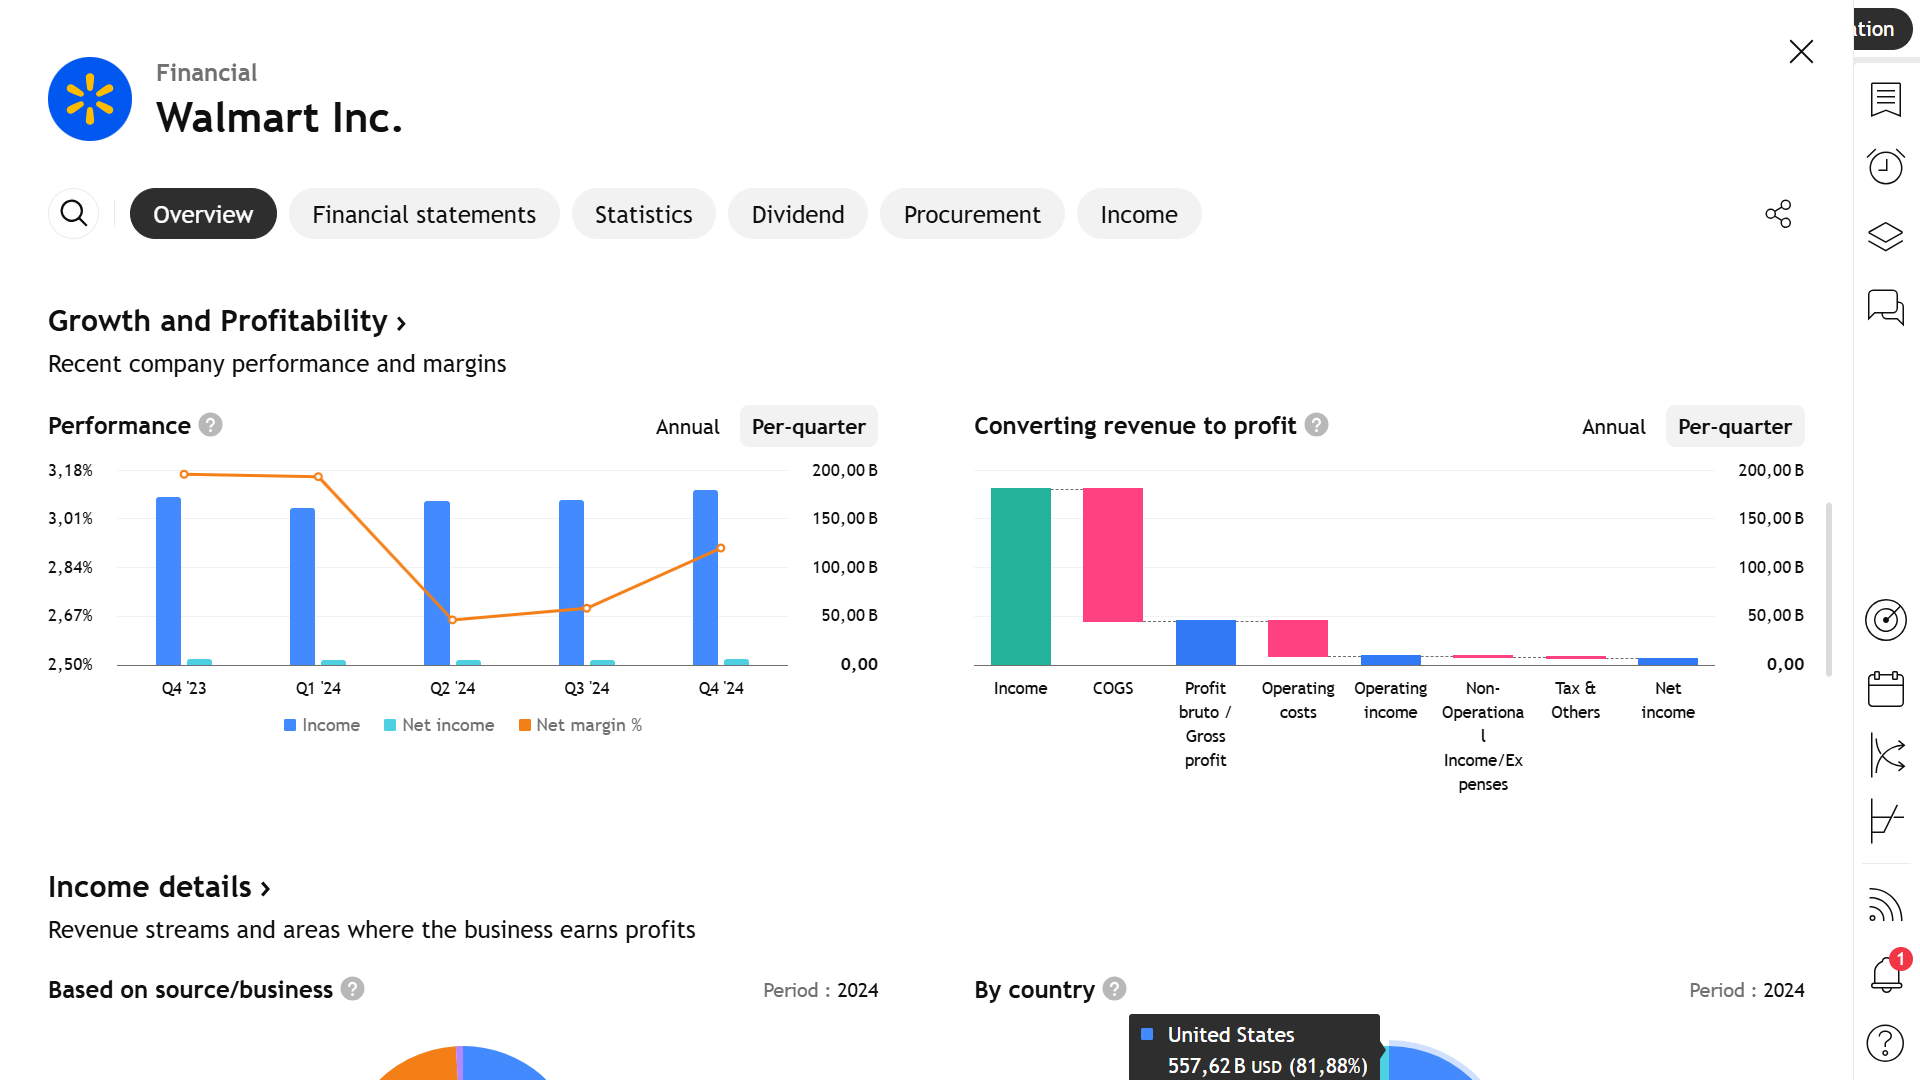Set Performance chart to Annual

click(x=688, y=427)
